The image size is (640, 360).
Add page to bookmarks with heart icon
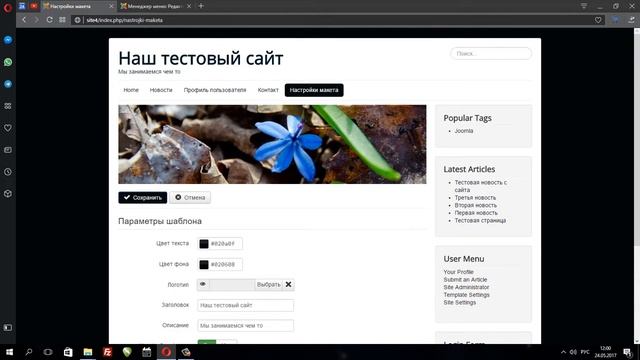(598, 20)
